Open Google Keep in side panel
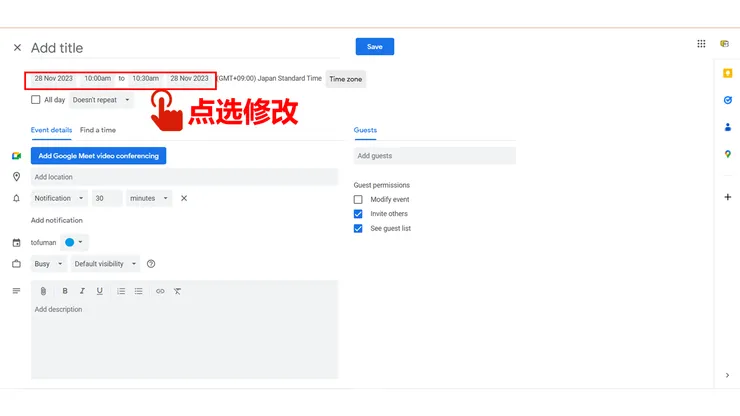The image size is (740, 416). (x=727, y=73)
